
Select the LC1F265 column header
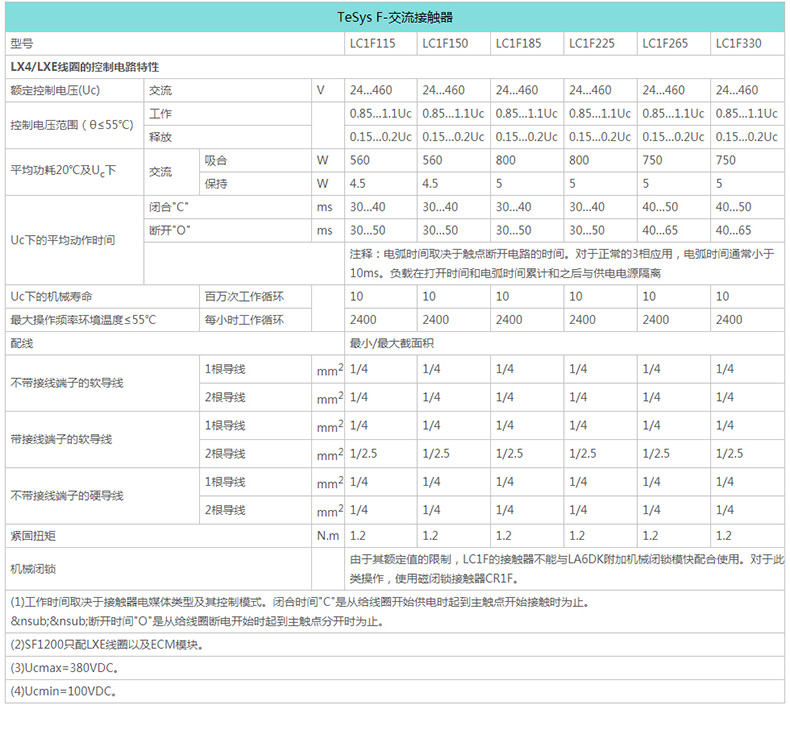click(x=665, y=43)
